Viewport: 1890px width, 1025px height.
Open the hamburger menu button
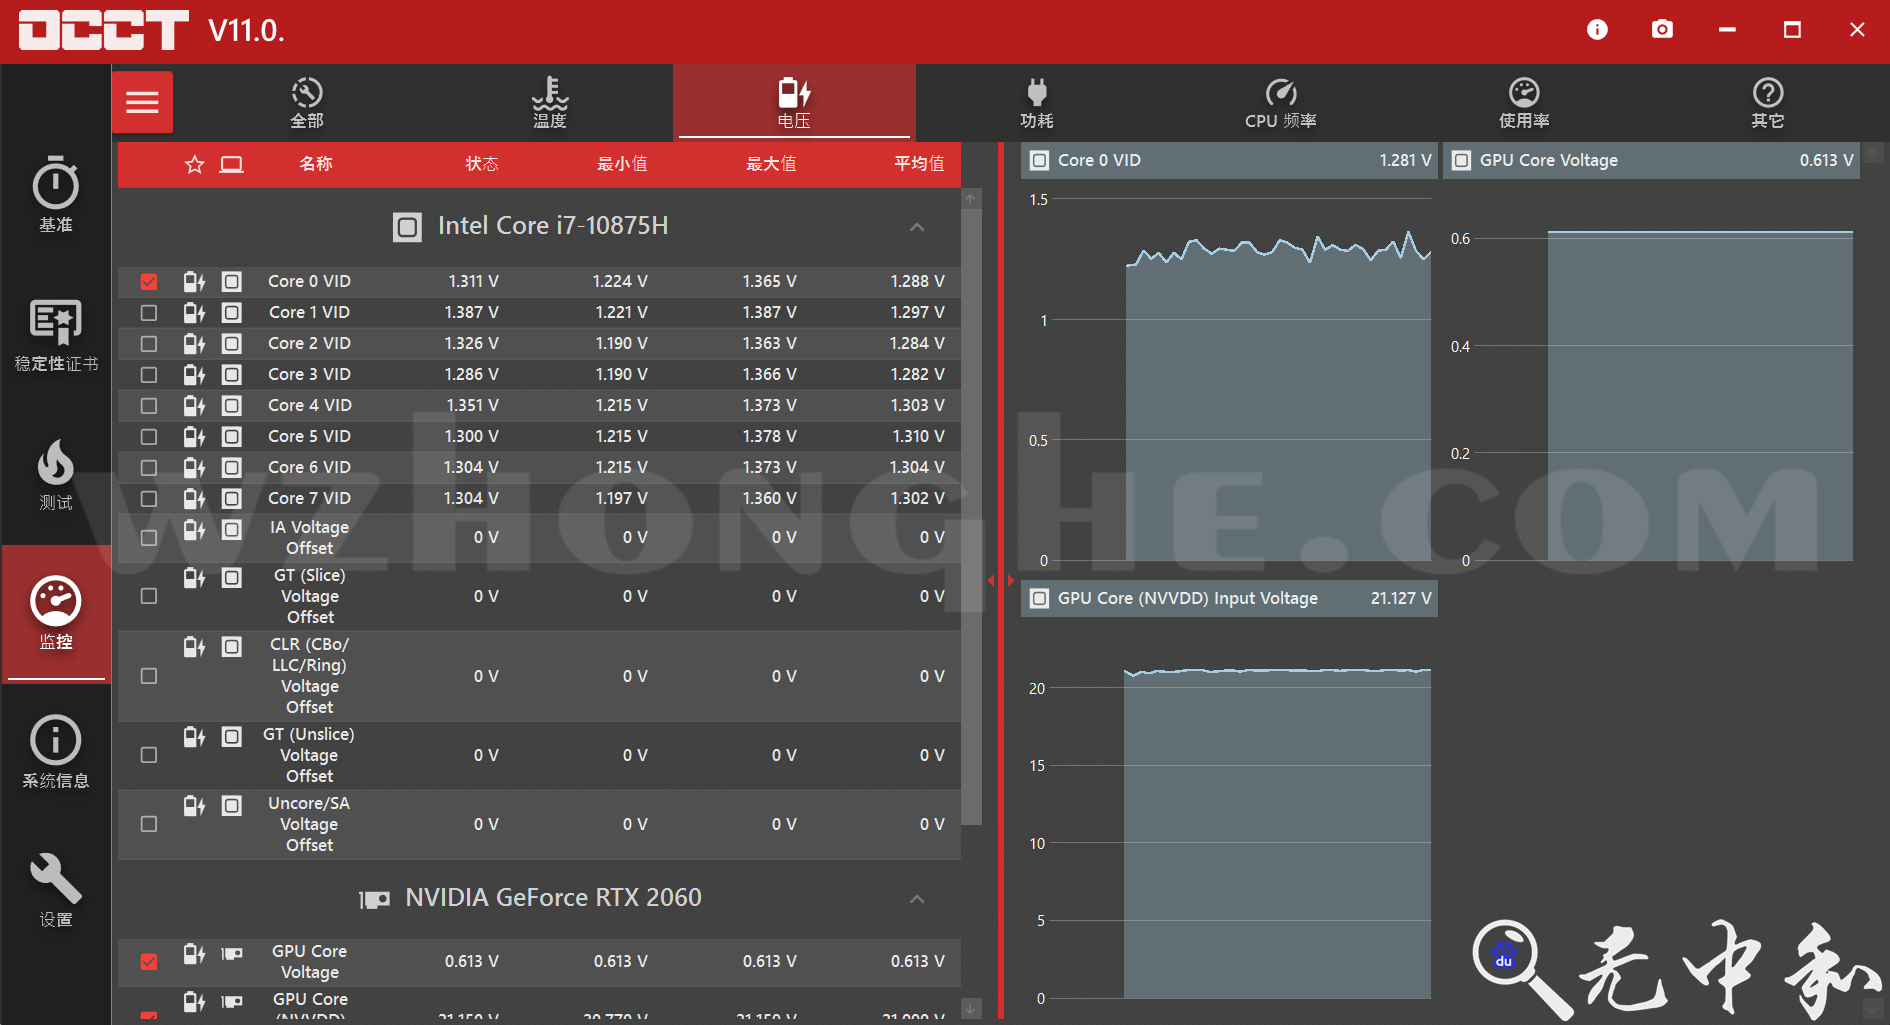pos(142,102)
